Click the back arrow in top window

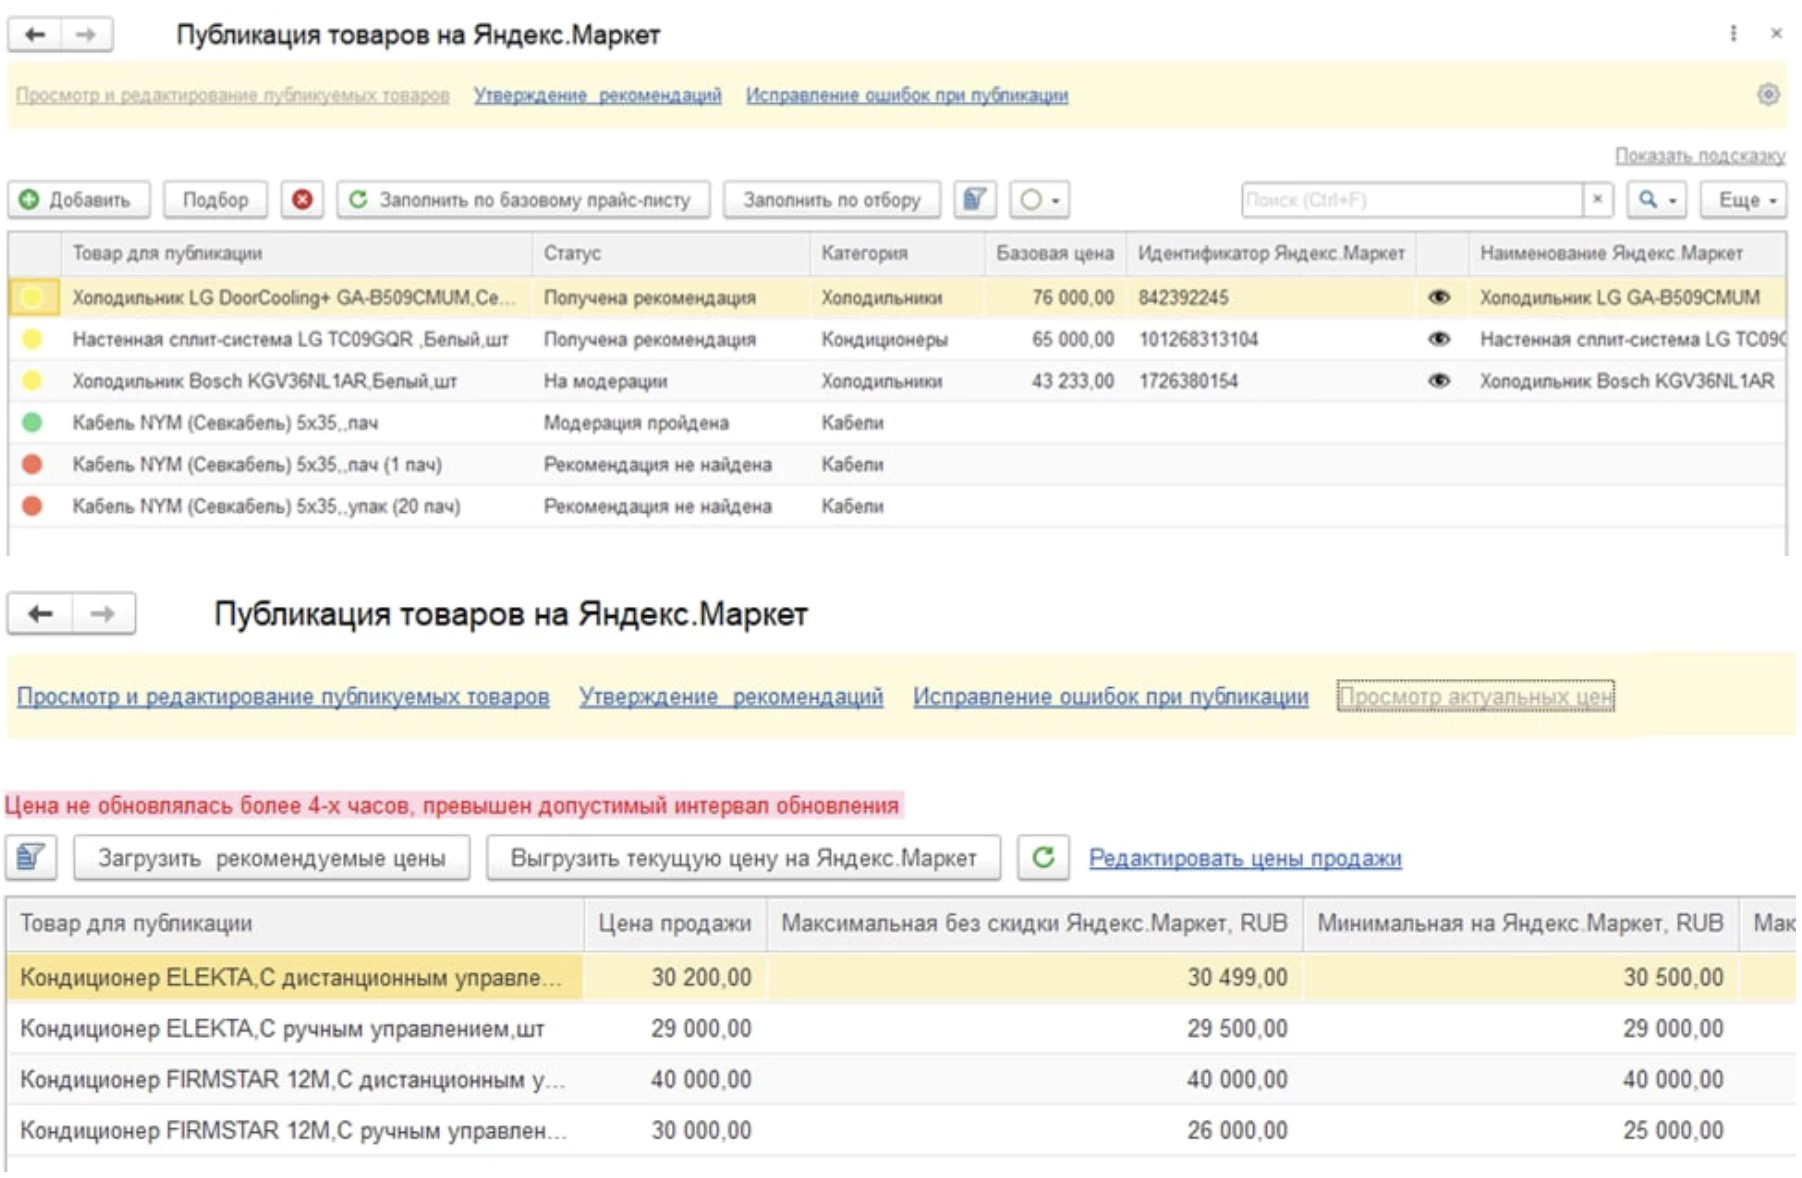[35, 35]
